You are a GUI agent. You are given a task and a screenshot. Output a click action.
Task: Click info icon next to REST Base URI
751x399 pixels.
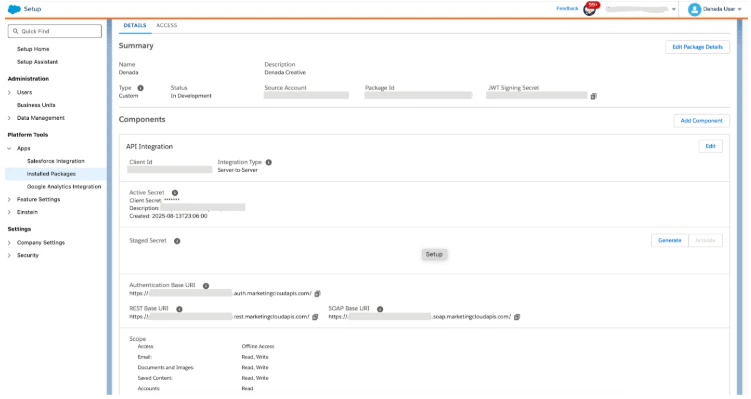click(x=179, y=309)
